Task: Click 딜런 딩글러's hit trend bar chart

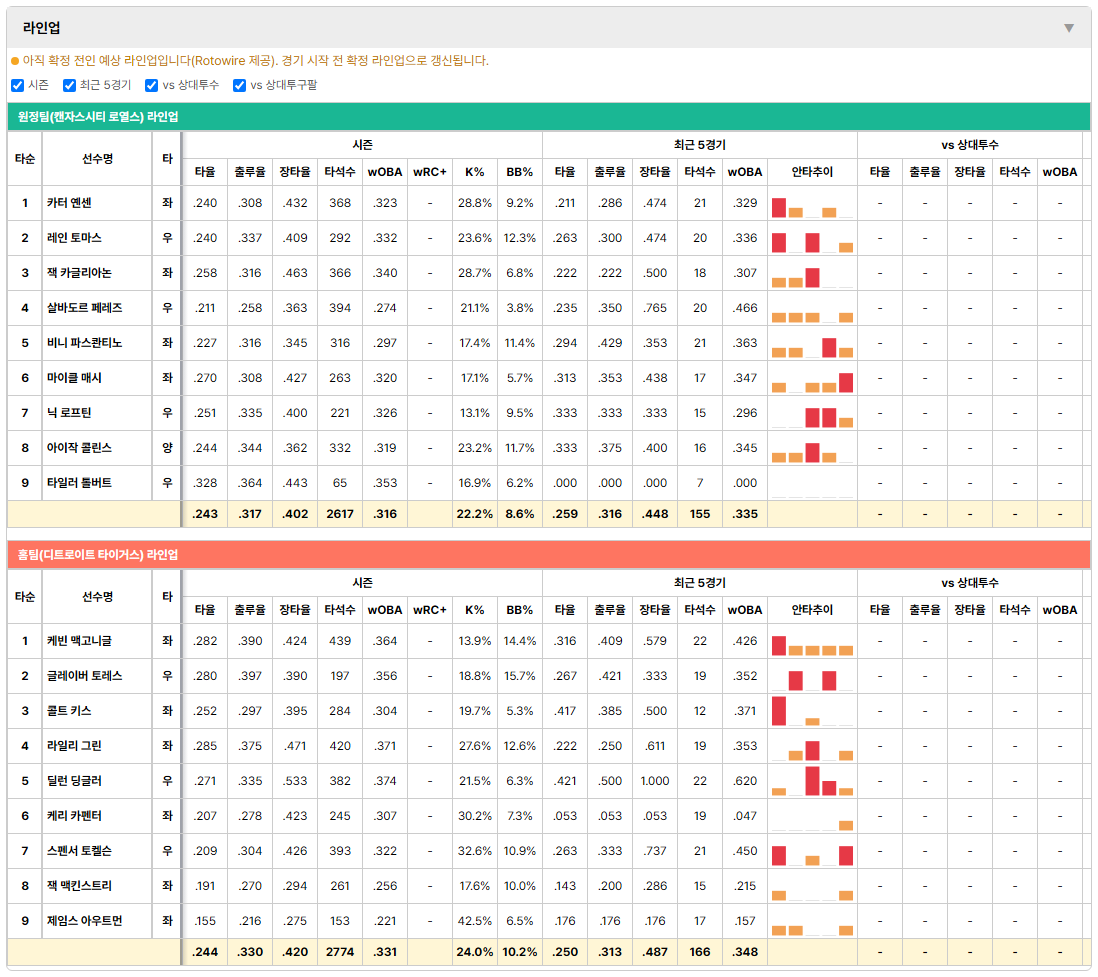Action: tap(812, 781)
